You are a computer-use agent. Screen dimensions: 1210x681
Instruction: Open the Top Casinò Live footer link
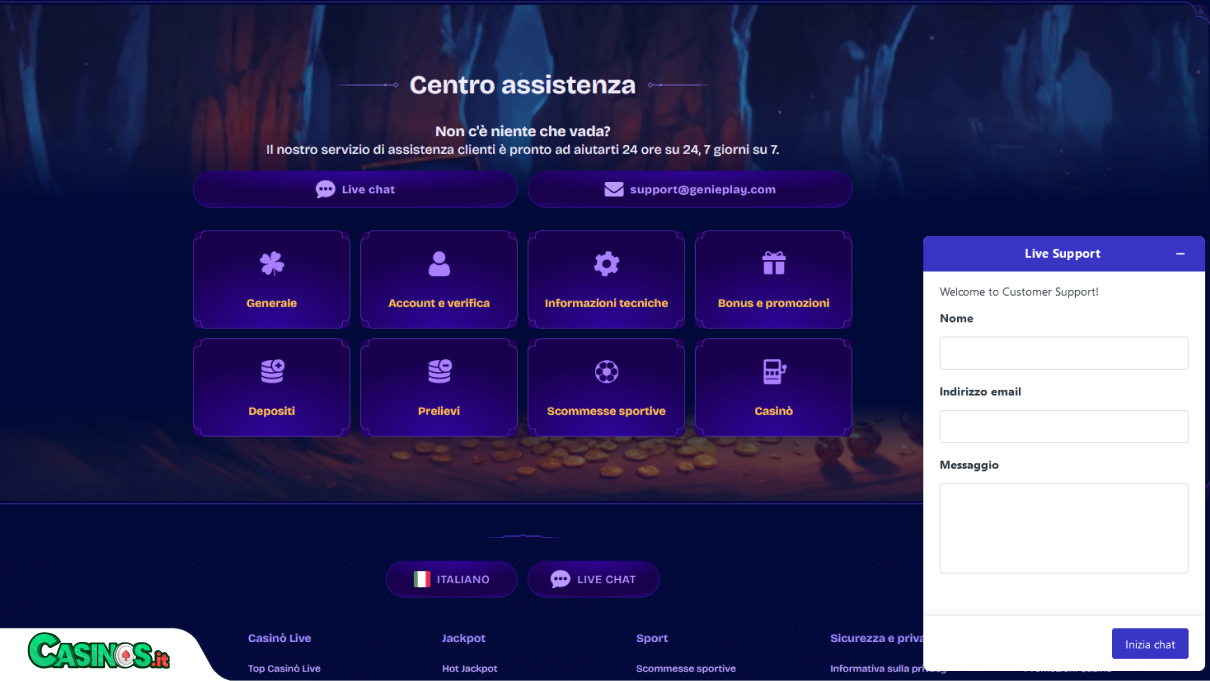click(x=284, y=668)
